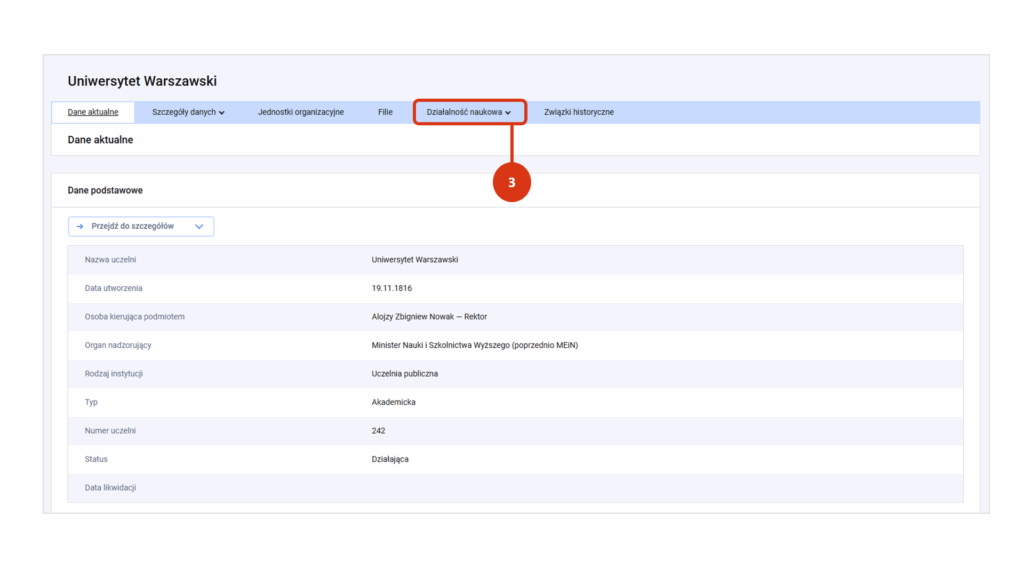Click the university number 242
Image resolution: width=1024 pixels, height=576 pixels.
click(x=378, y=431)
